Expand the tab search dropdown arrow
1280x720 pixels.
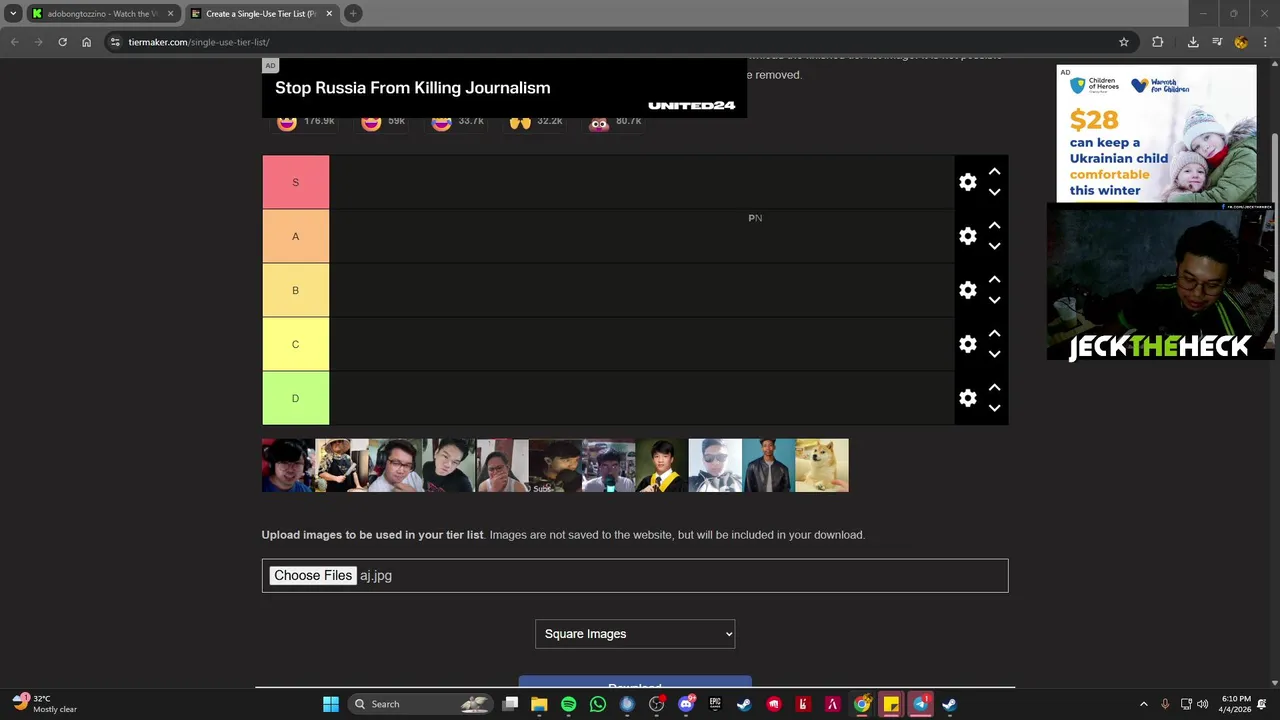(x=13, y=14)
